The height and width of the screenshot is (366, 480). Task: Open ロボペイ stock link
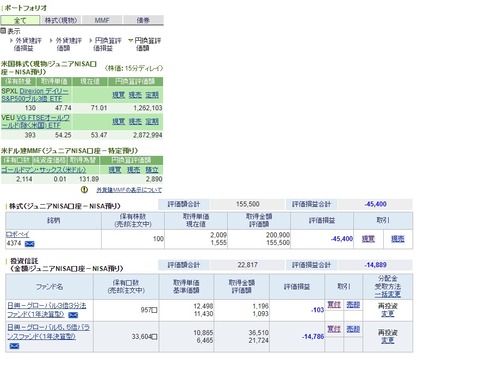point(18,234)
